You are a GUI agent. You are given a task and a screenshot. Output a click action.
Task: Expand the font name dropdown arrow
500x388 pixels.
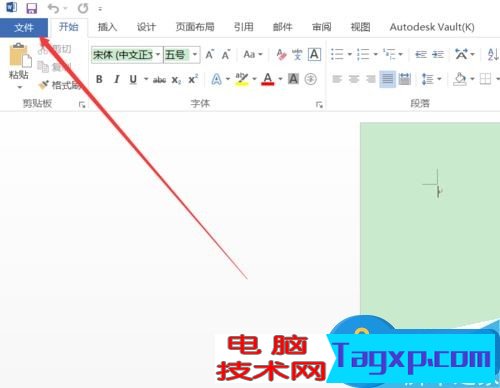pos(158,55)
